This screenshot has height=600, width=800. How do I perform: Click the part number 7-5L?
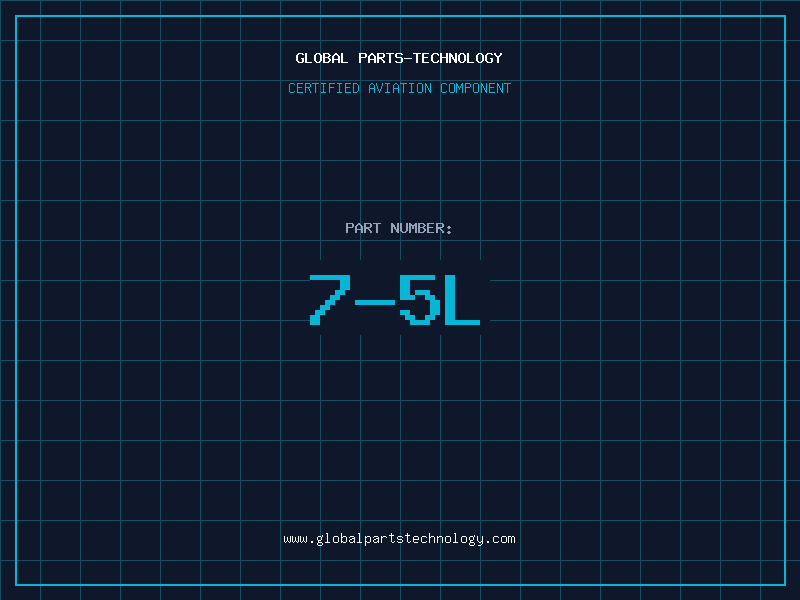coord(395,299)
